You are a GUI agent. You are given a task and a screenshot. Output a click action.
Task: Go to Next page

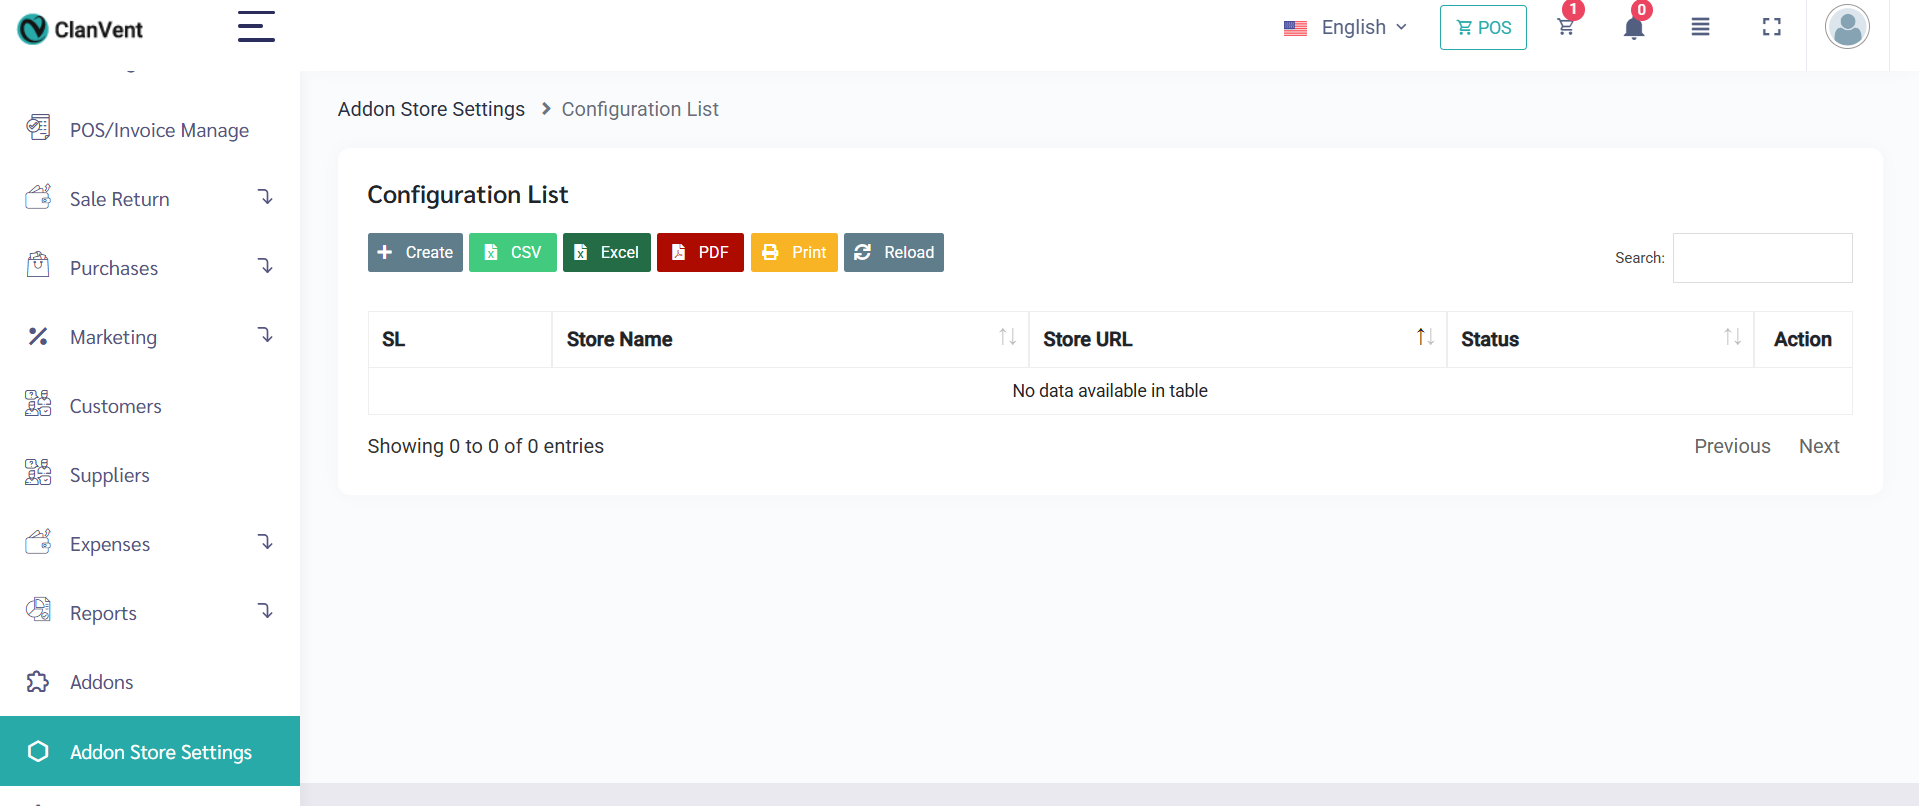tap(1819, 446)
